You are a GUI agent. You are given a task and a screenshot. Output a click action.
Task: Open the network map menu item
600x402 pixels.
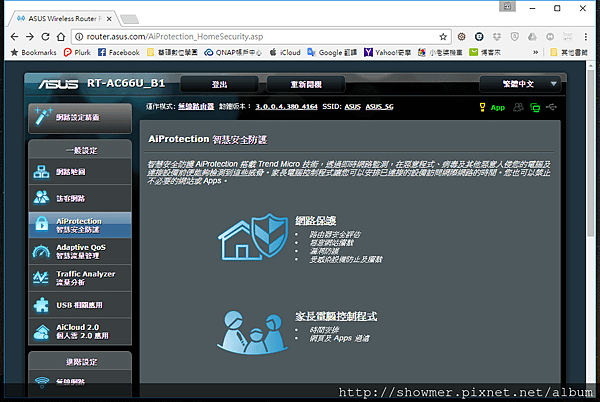tap(80, 172)
